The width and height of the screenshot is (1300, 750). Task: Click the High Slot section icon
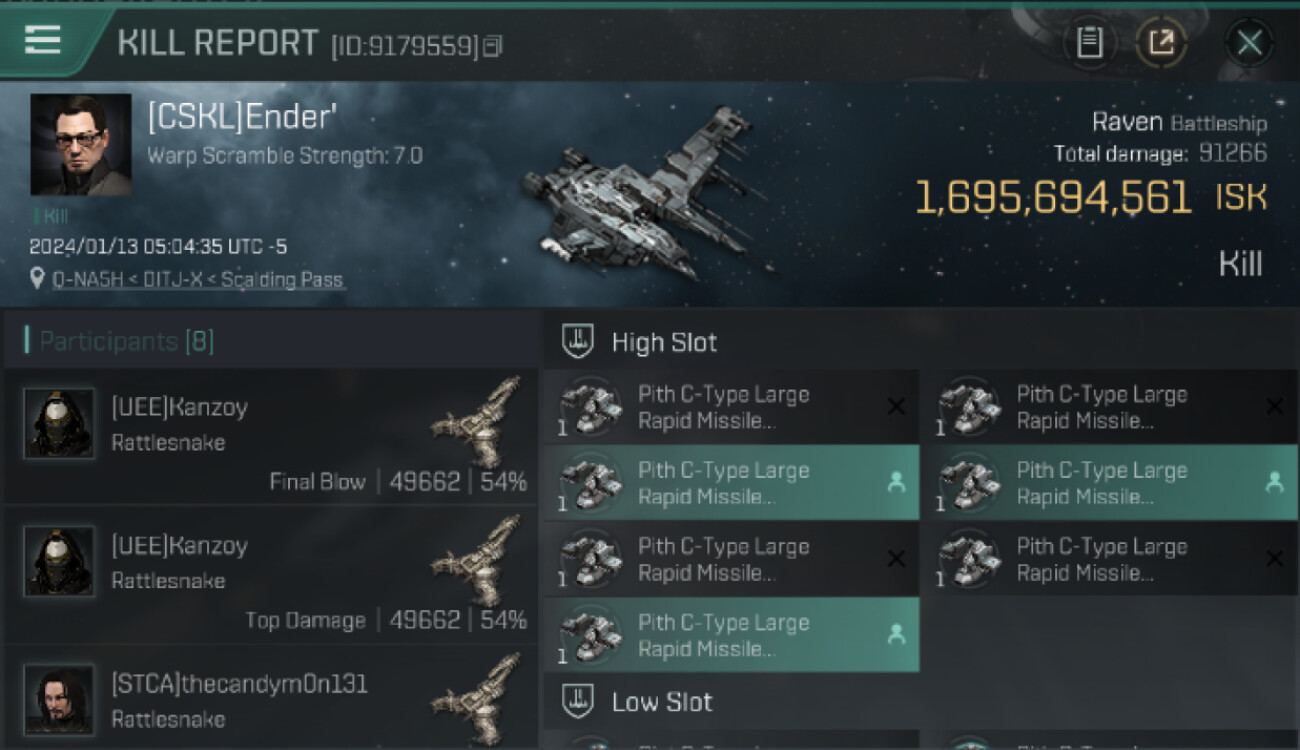click(578, 342)
